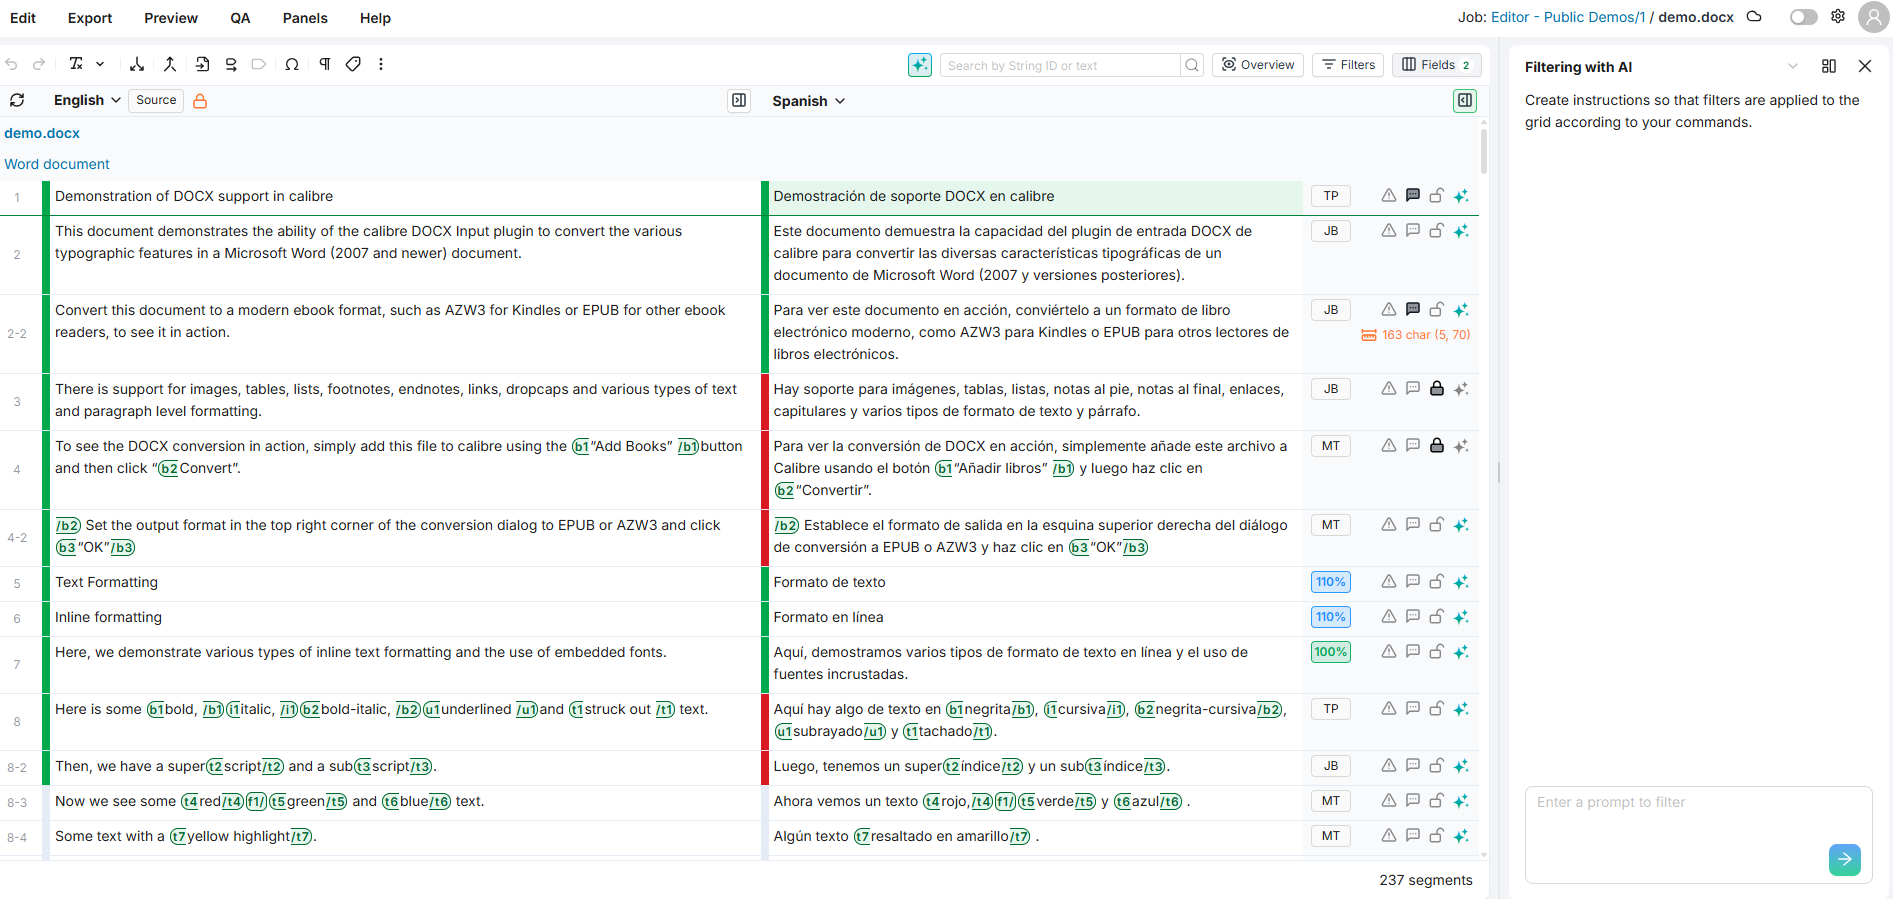Viewport: 1893px width, 899px height.
Task: Open the QA menu
Action: coord(240,18)
